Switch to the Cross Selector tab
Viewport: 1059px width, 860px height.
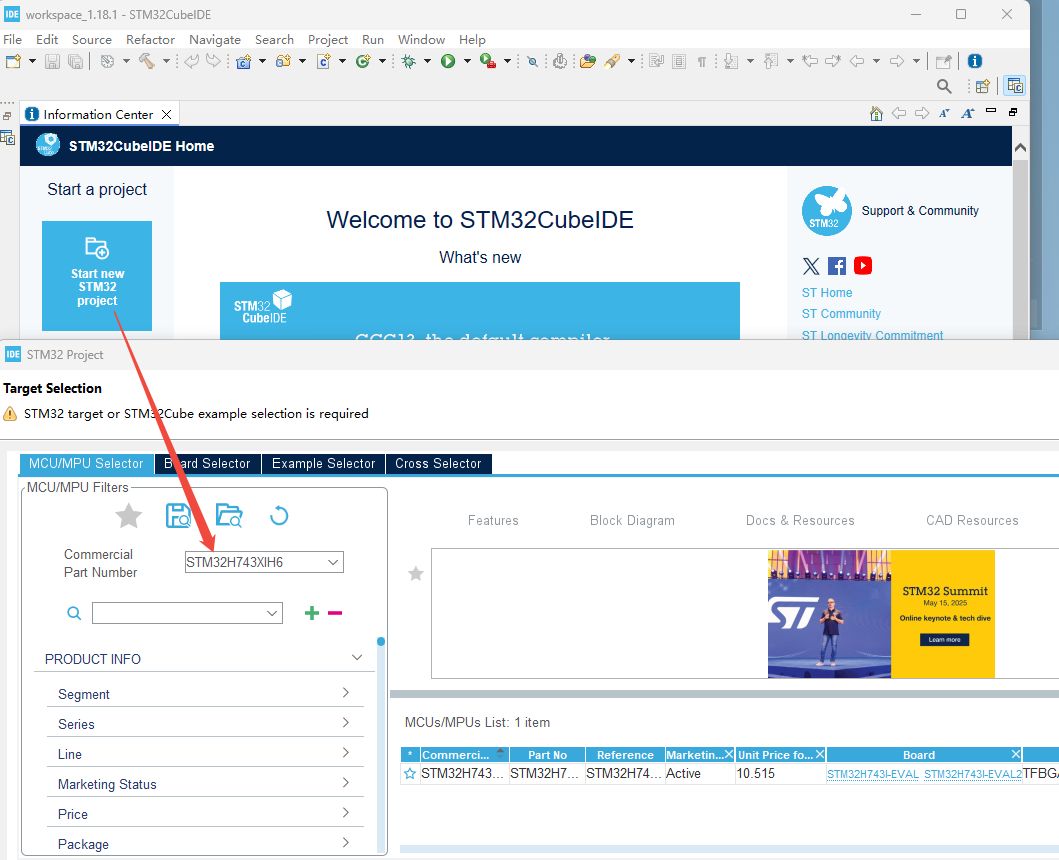coord(438,463)
